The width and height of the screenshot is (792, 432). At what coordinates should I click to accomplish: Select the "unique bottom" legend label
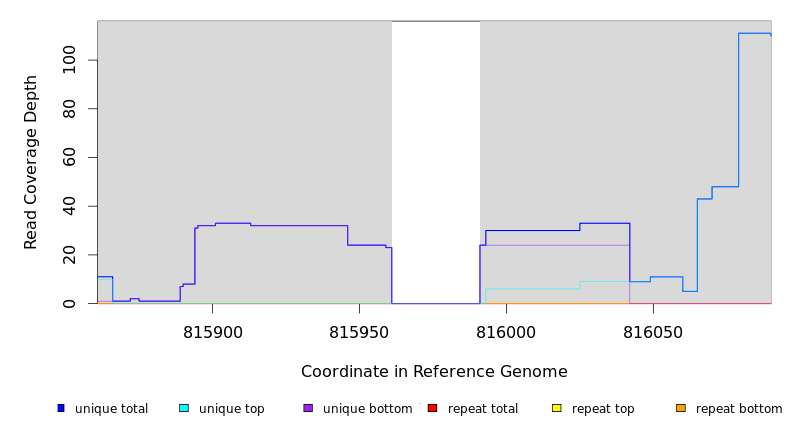point(367,409)
